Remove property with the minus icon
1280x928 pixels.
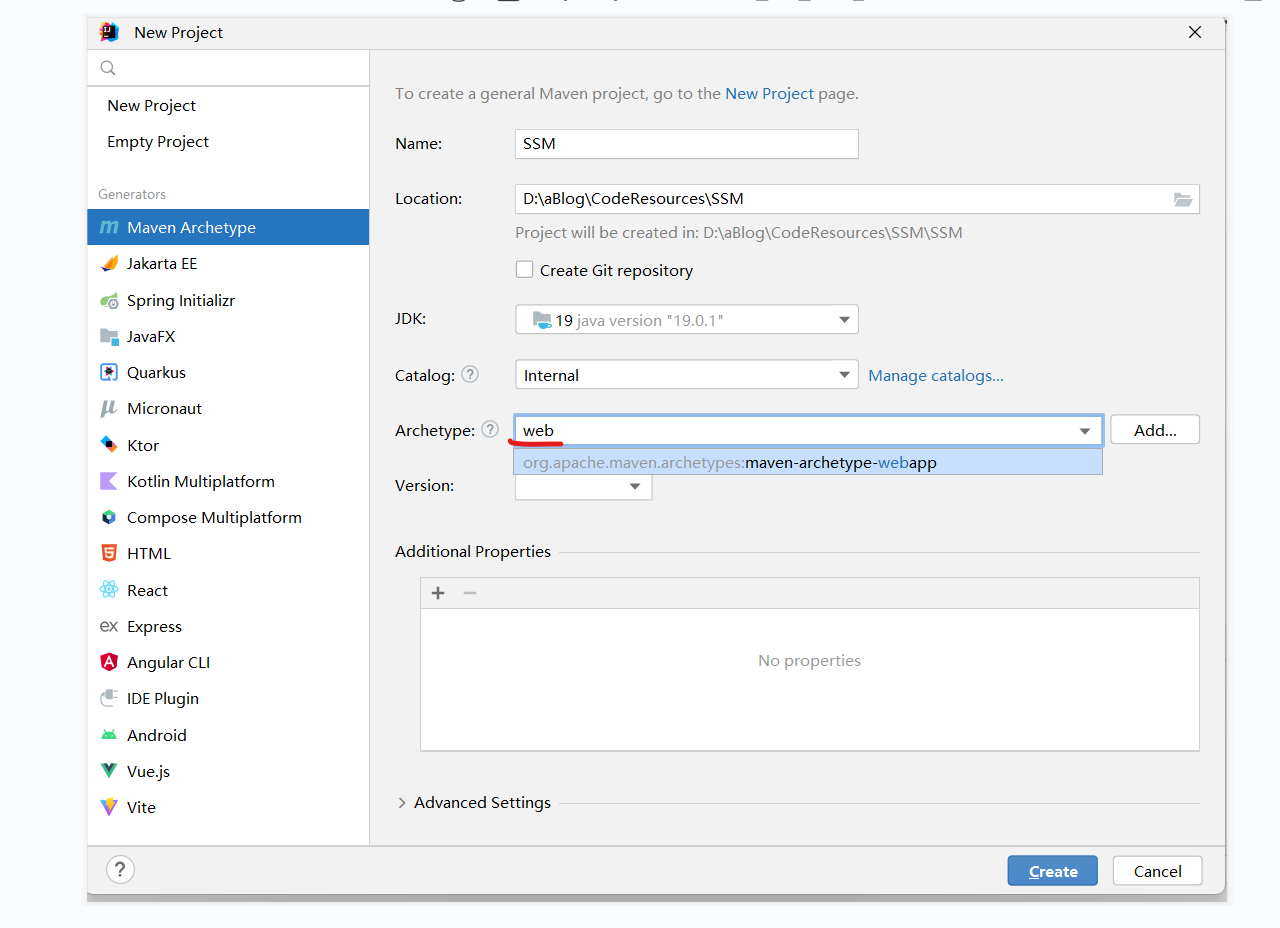click(x=470, y=593)
